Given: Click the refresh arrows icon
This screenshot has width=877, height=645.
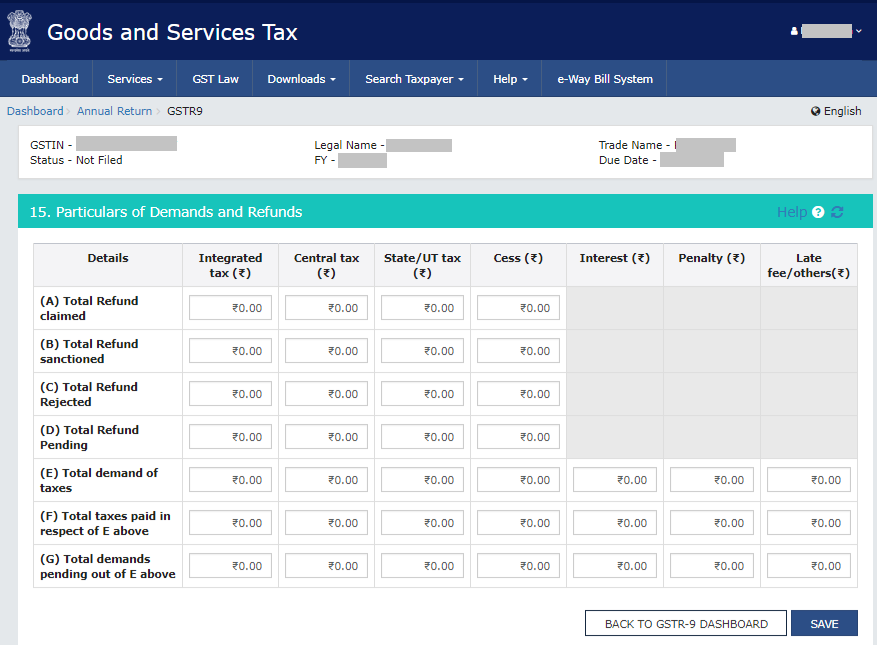Looking at the screenshot, I should 837,212.
